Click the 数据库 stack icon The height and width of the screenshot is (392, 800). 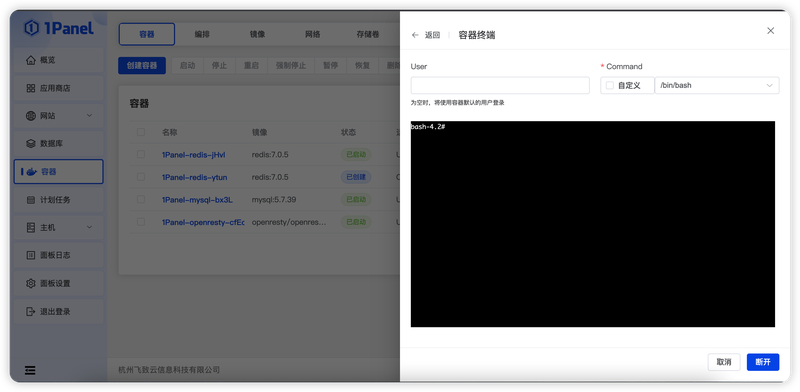[31, 144]
